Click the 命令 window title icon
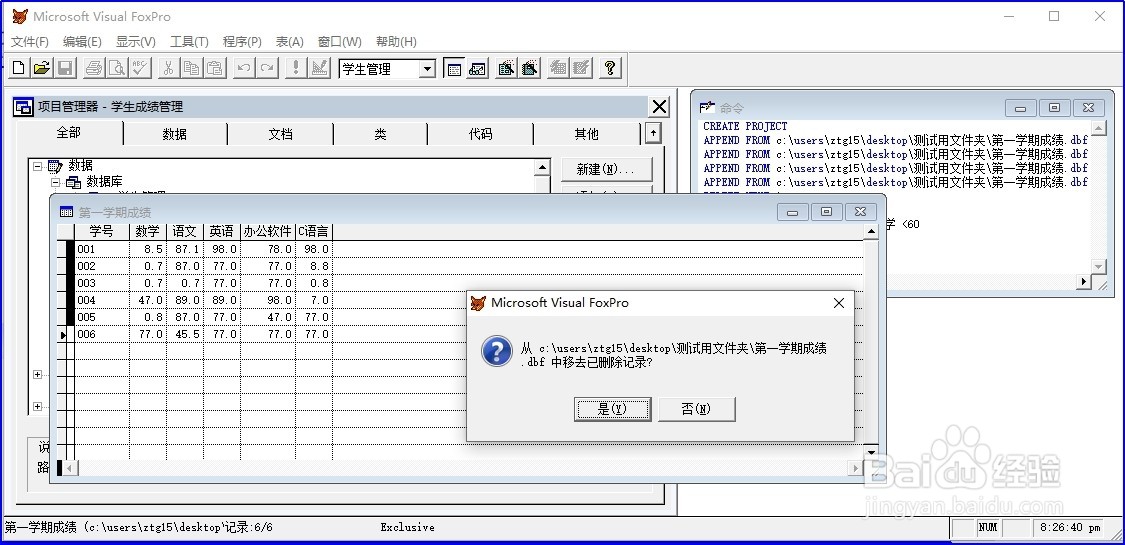The image size is (1125, 545). click(x=708, y=108)
